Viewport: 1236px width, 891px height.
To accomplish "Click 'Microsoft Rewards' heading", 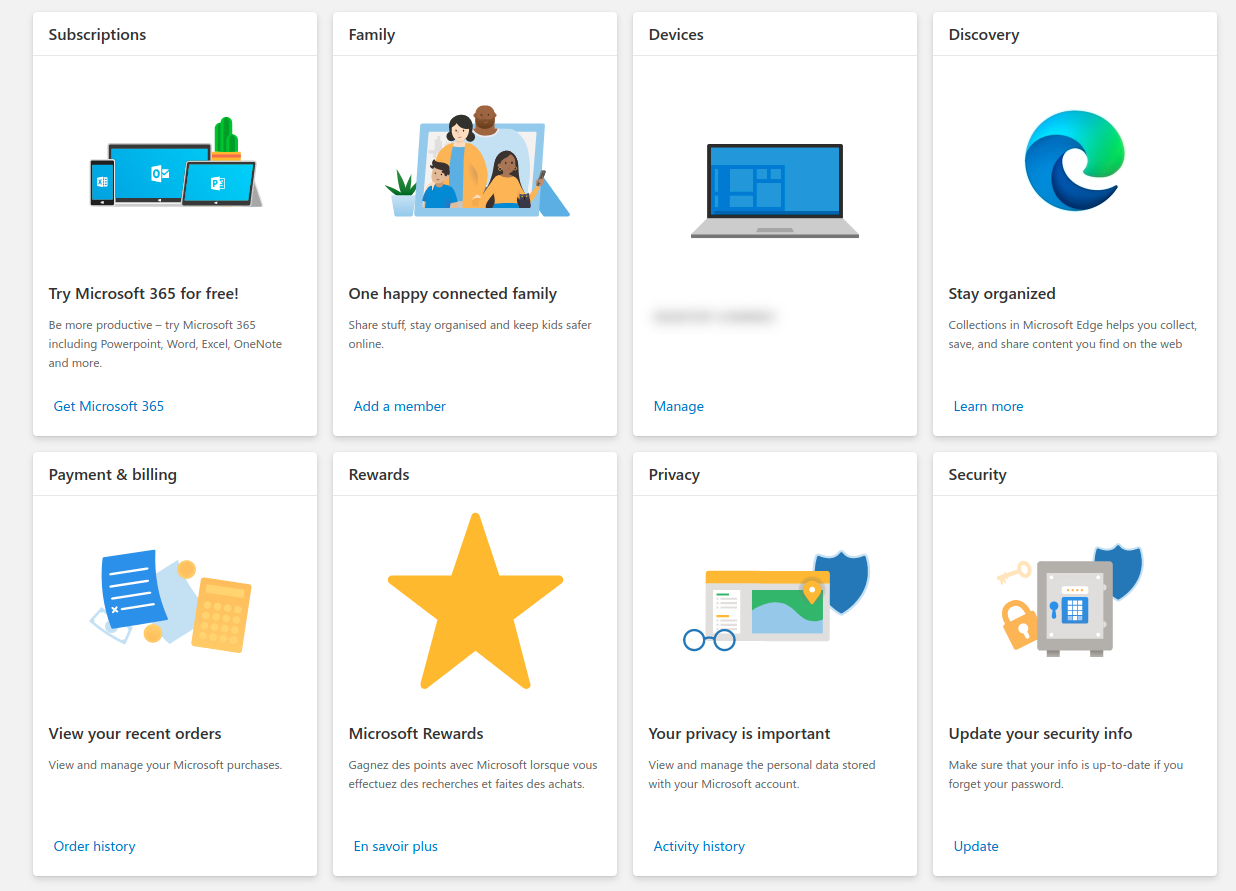I will click(x=416, y=733).
